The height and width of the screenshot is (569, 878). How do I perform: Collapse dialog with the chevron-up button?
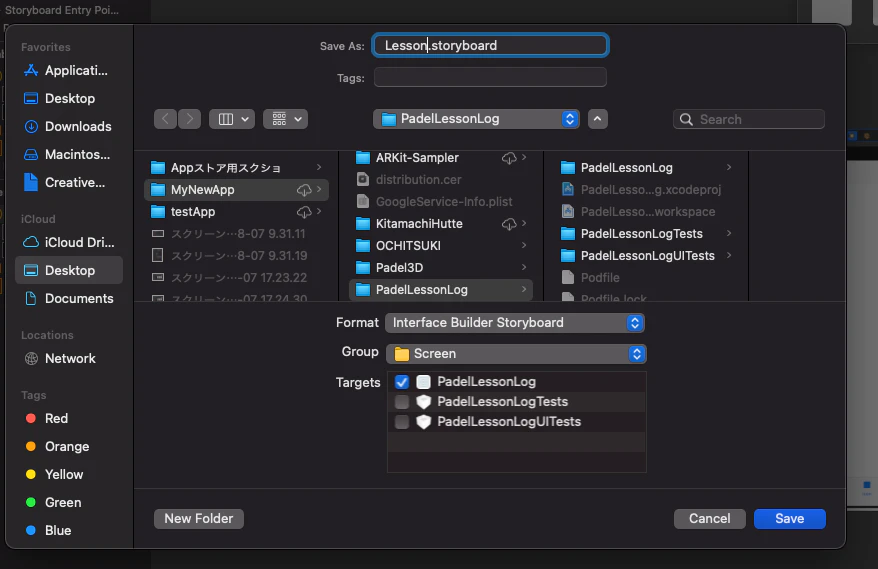597,119
